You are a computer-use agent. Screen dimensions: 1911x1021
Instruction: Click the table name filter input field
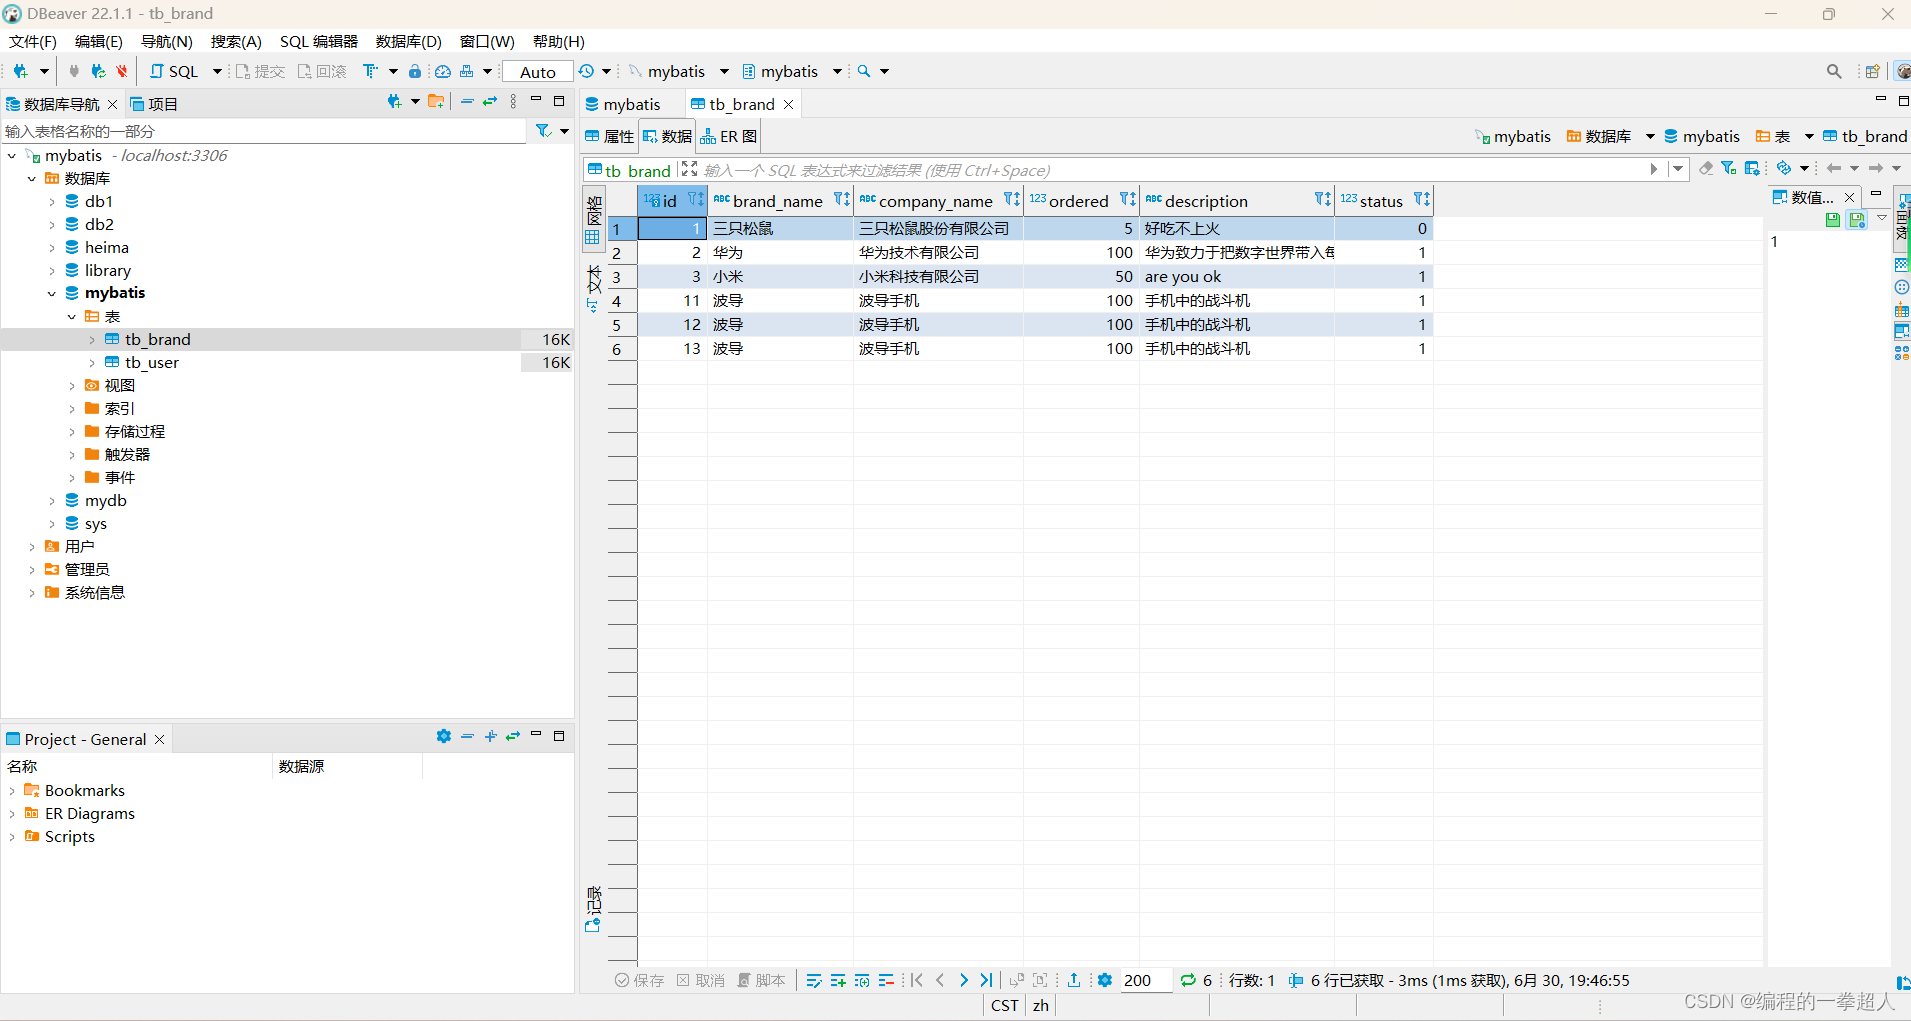264,131
